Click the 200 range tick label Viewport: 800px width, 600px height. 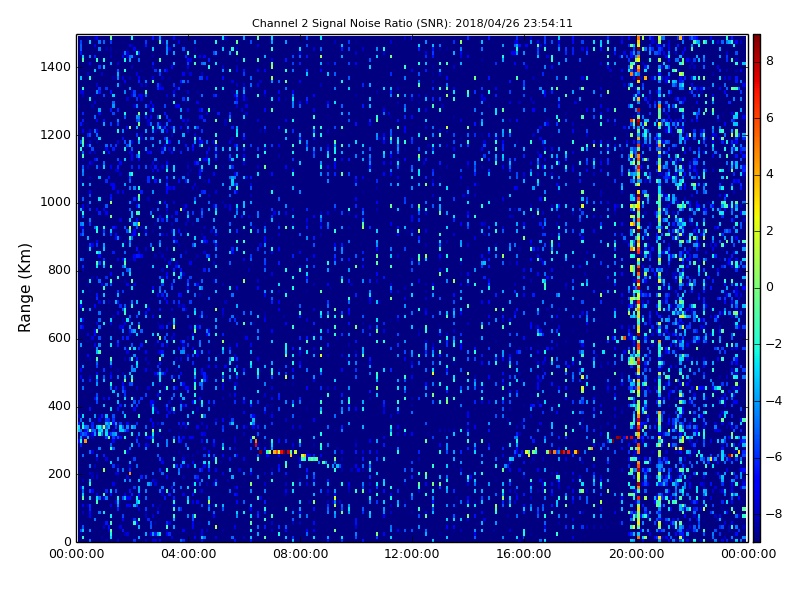click(x=59, y=473)
